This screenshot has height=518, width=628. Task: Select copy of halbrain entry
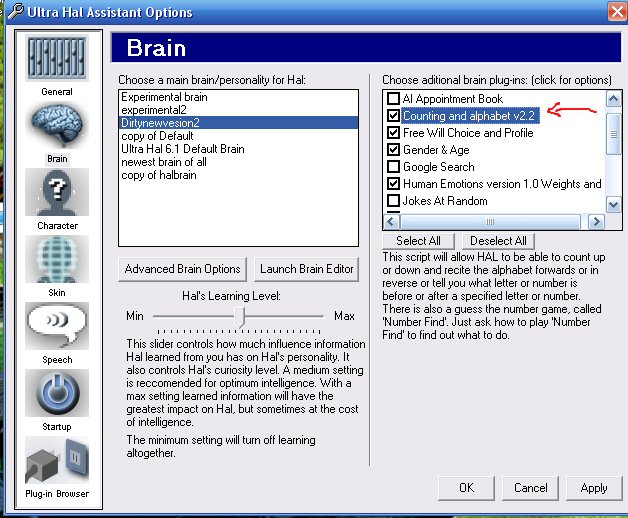click(238, 175)
